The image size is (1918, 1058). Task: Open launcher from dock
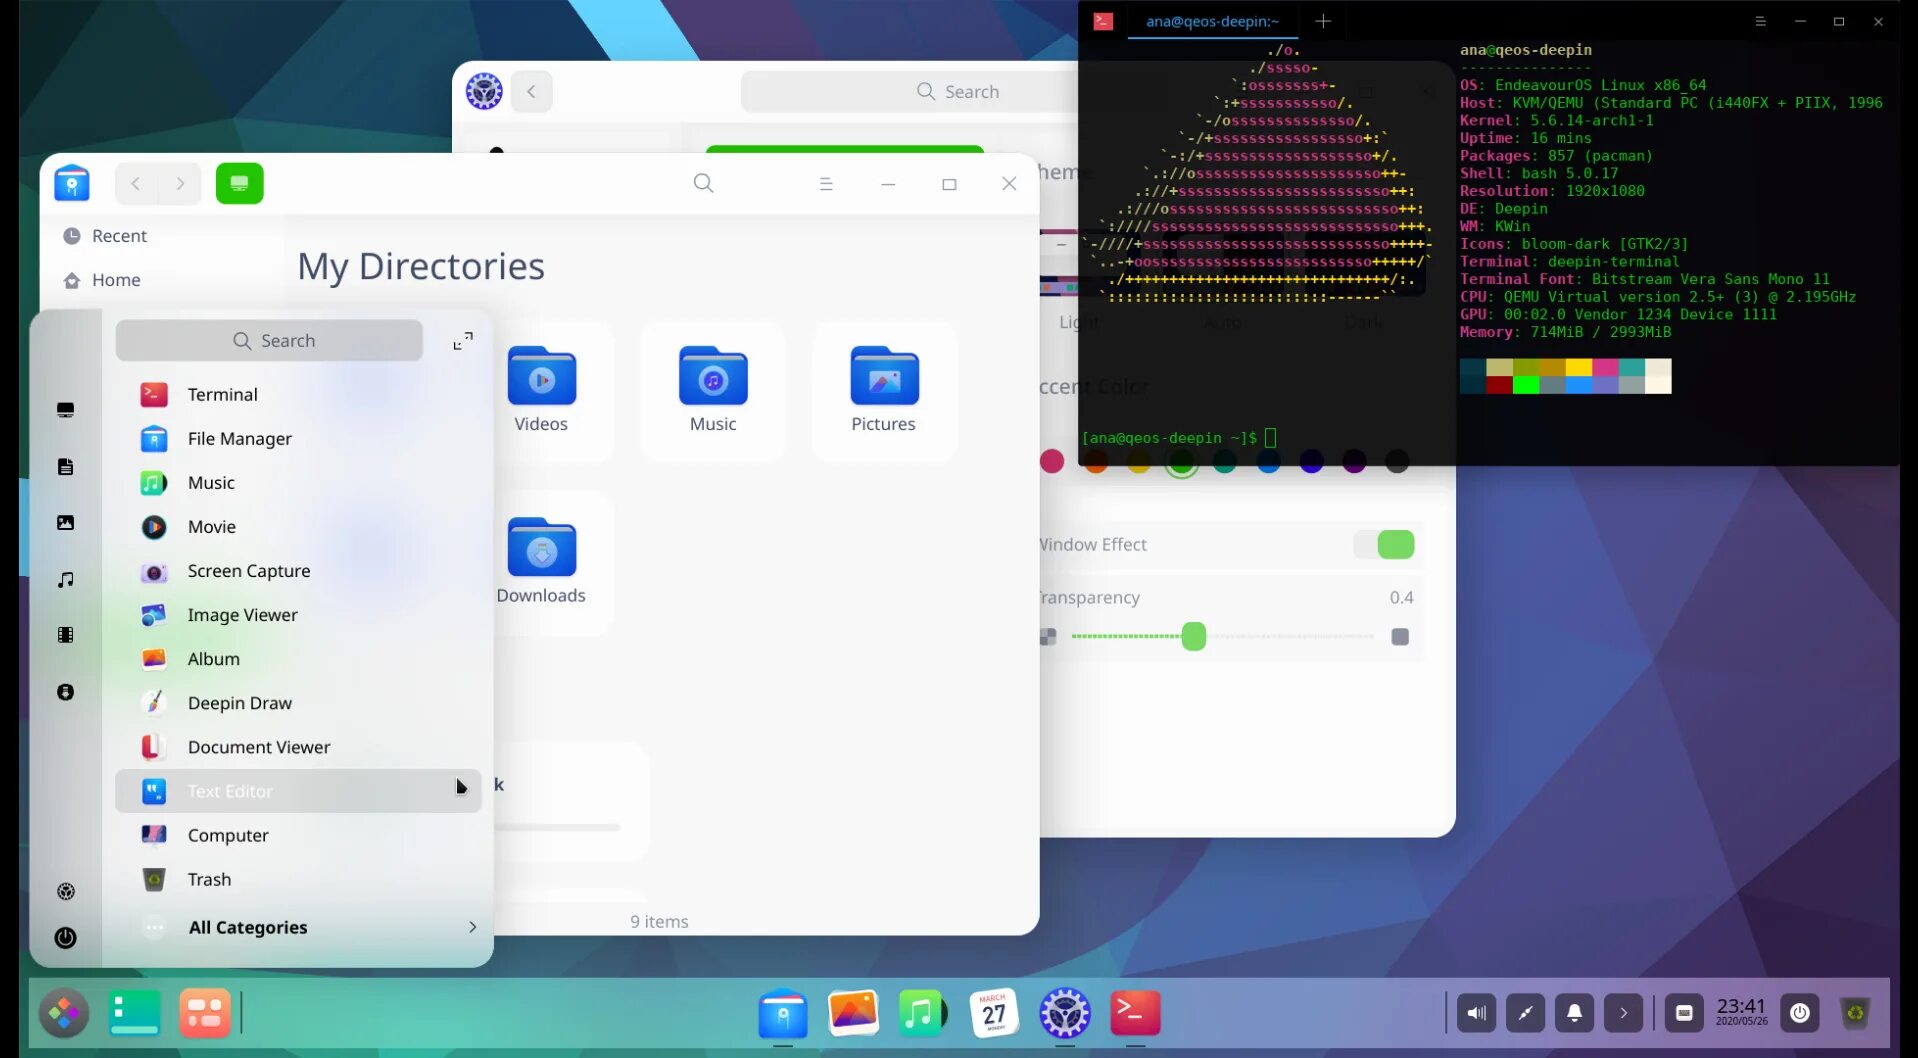tap(64, 1013)
